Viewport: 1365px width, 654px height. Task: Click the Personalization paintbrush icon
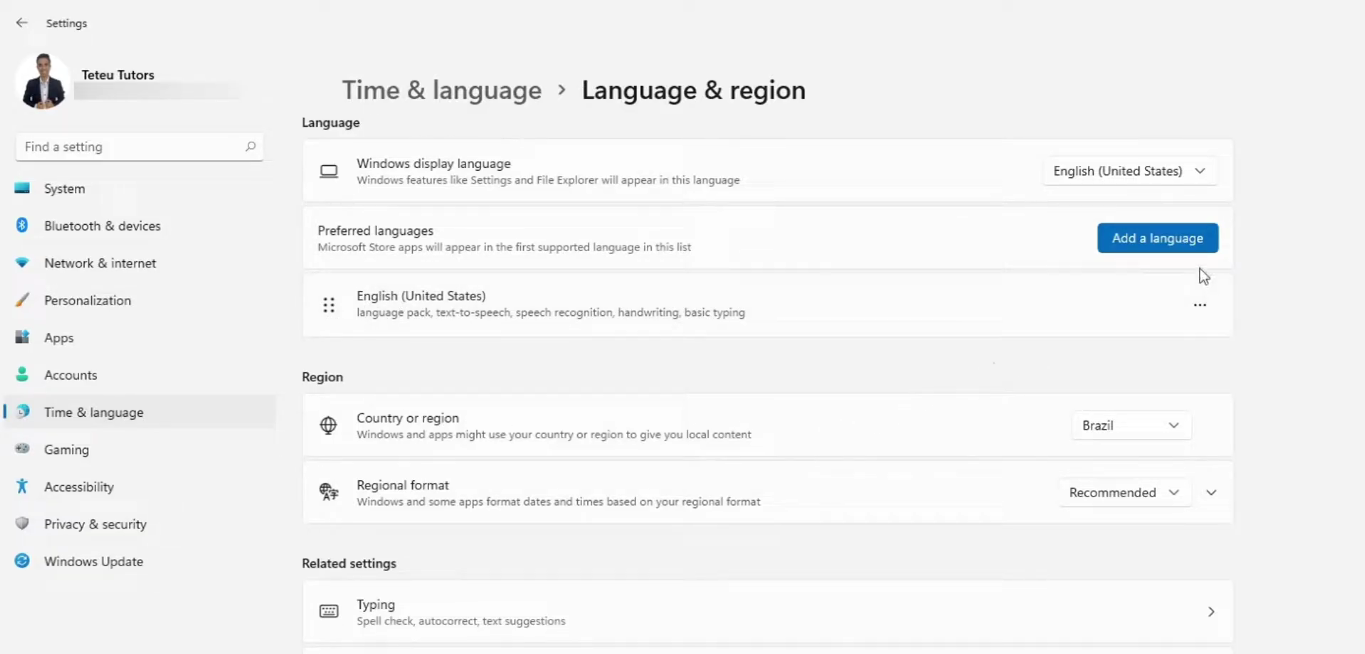[x=22, y=300]
